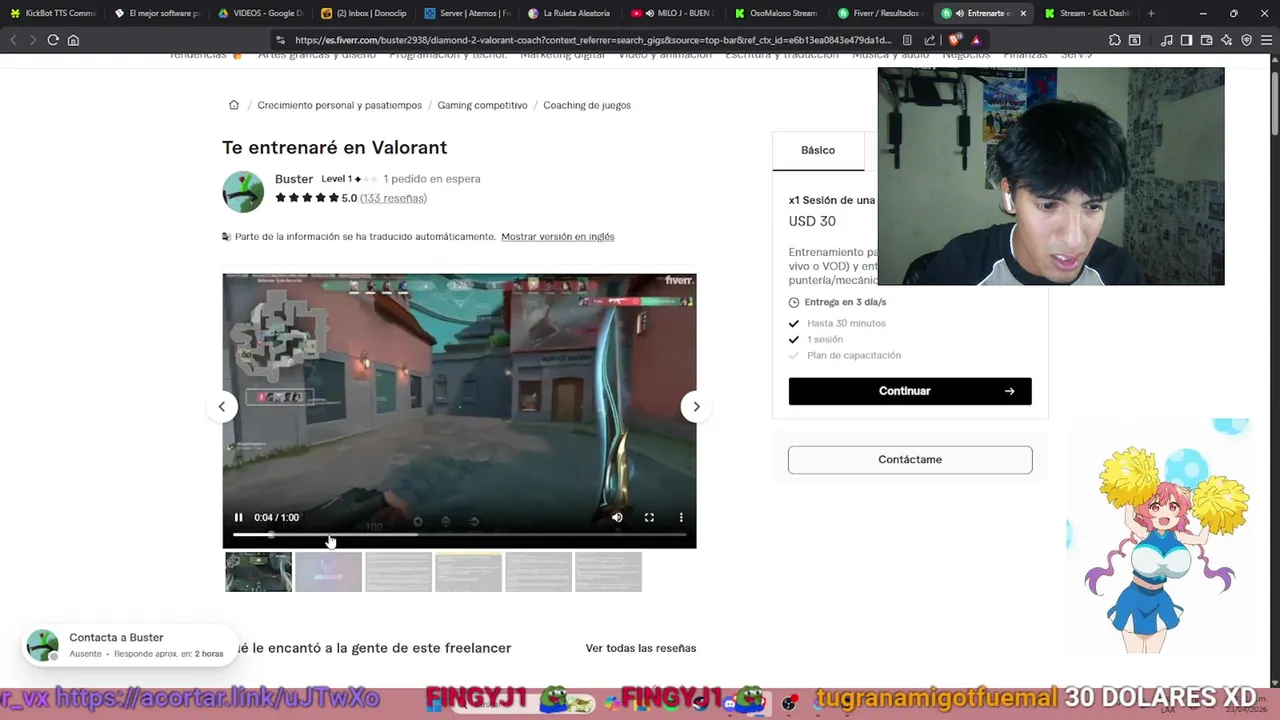
Task: Select third gallery thumbnail
Action: coord(398,572)
